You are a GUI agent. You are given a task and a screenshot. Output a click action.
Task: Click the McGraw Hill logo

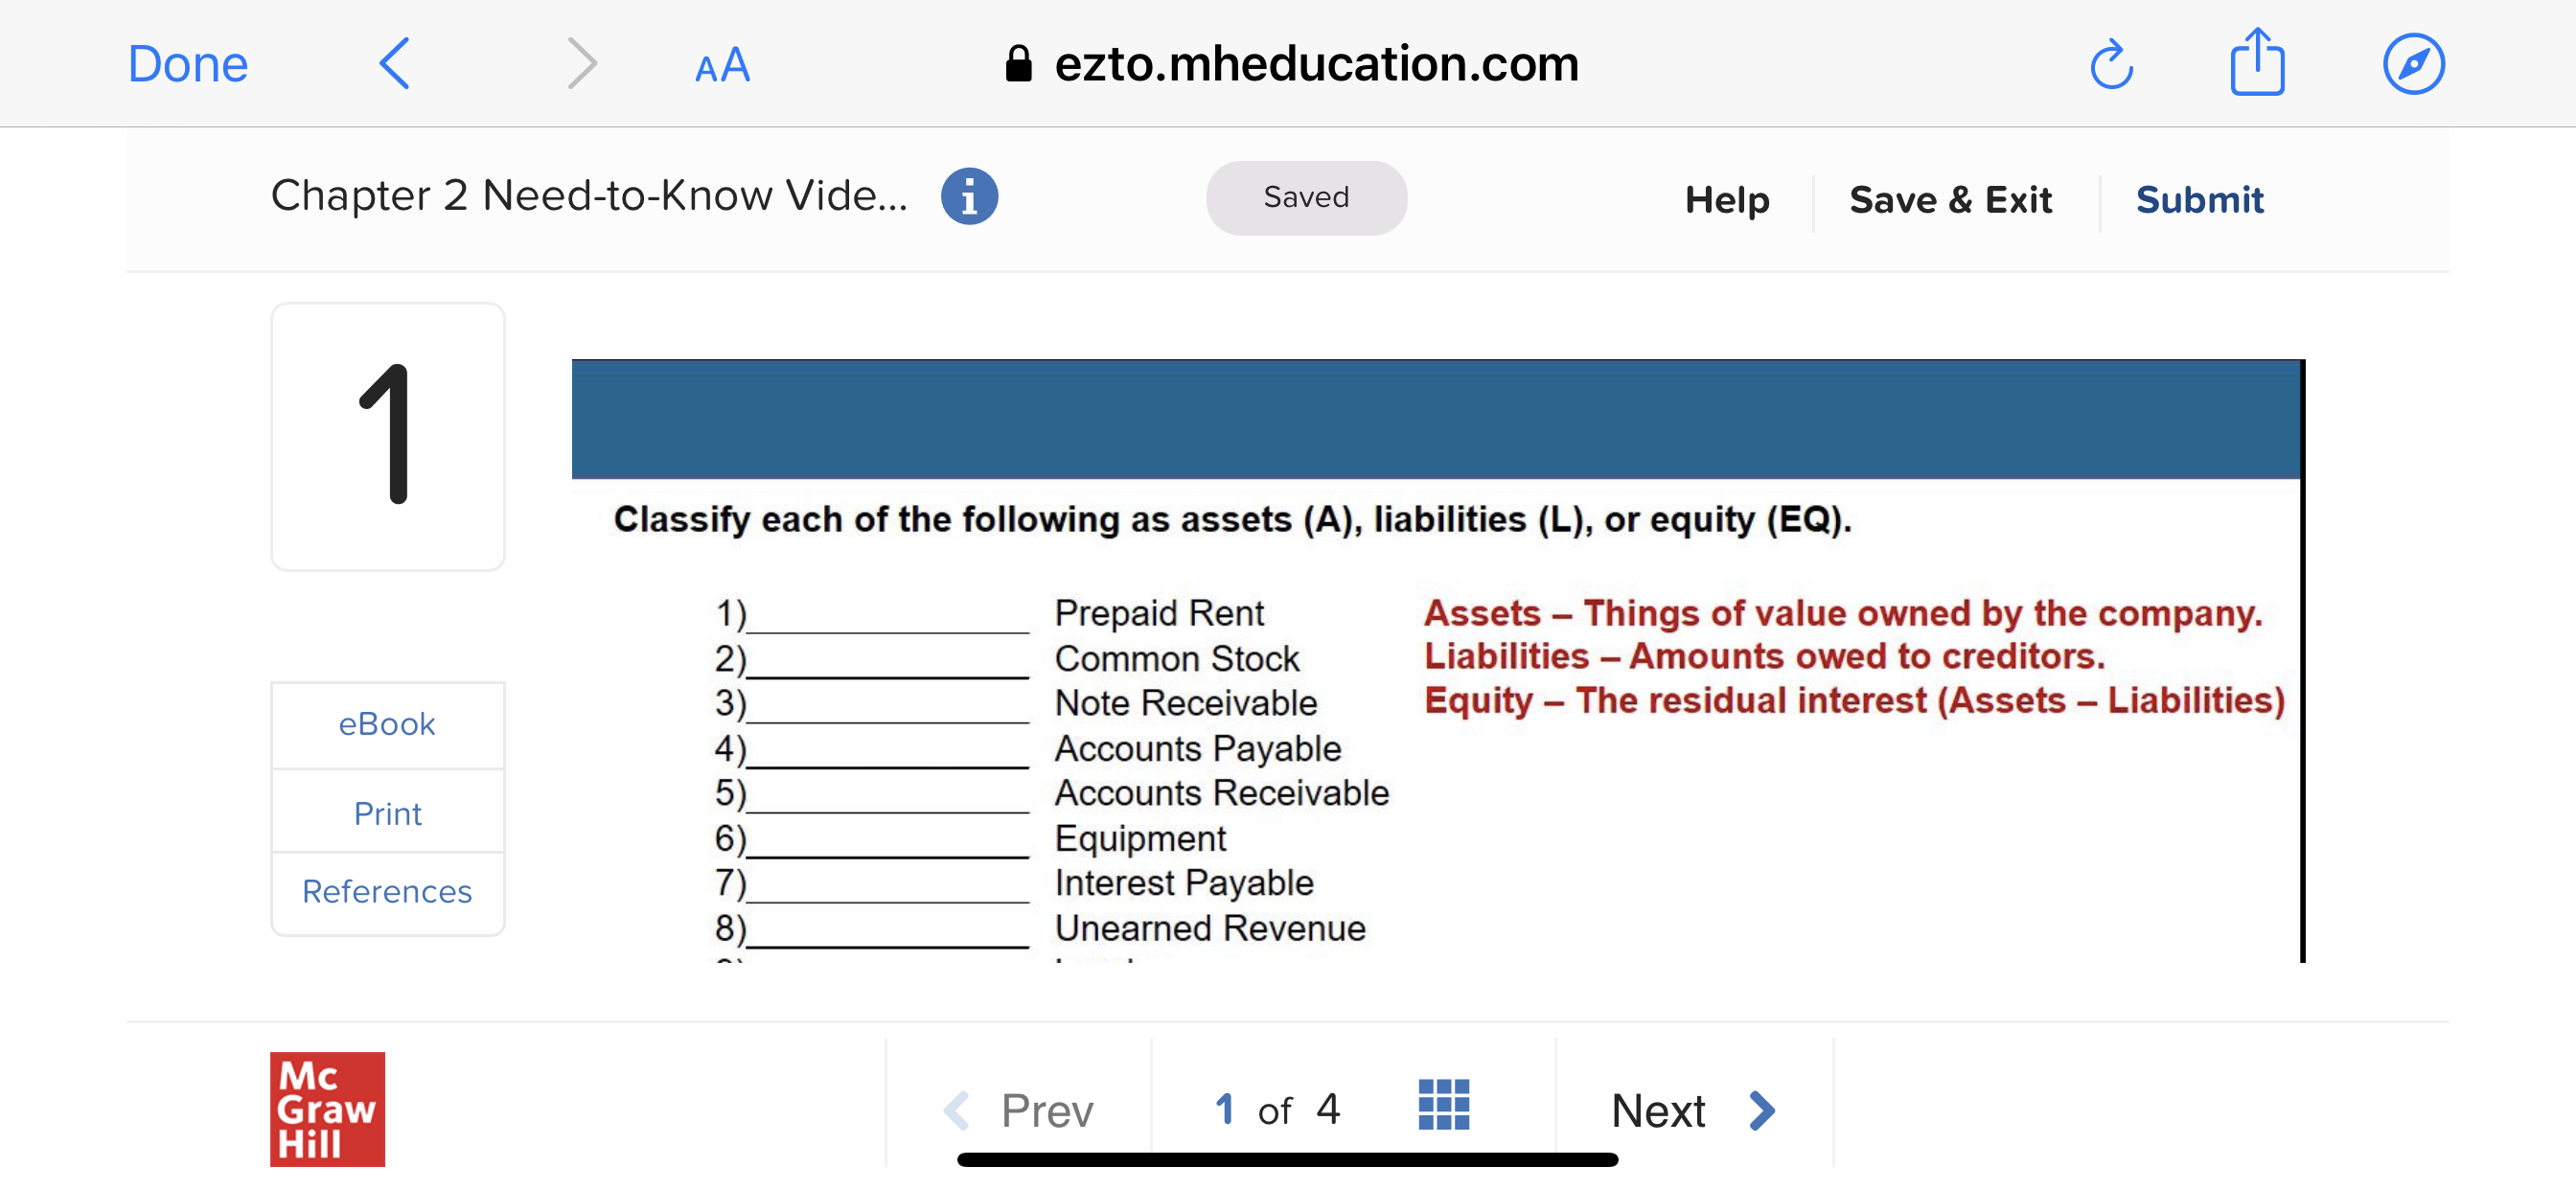327,1108
